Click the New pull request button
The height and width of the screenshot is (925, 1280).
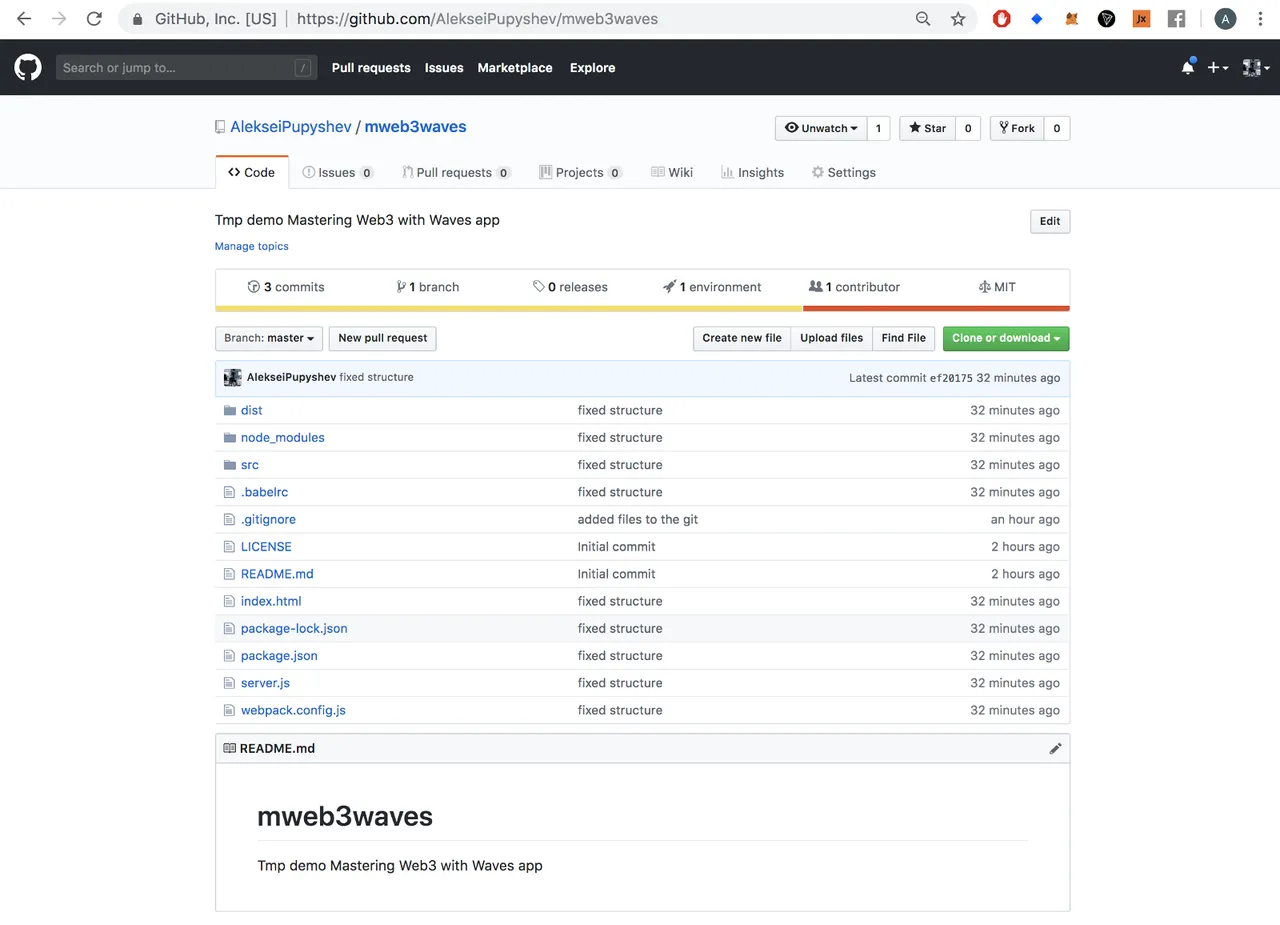[x=383, y=338]
